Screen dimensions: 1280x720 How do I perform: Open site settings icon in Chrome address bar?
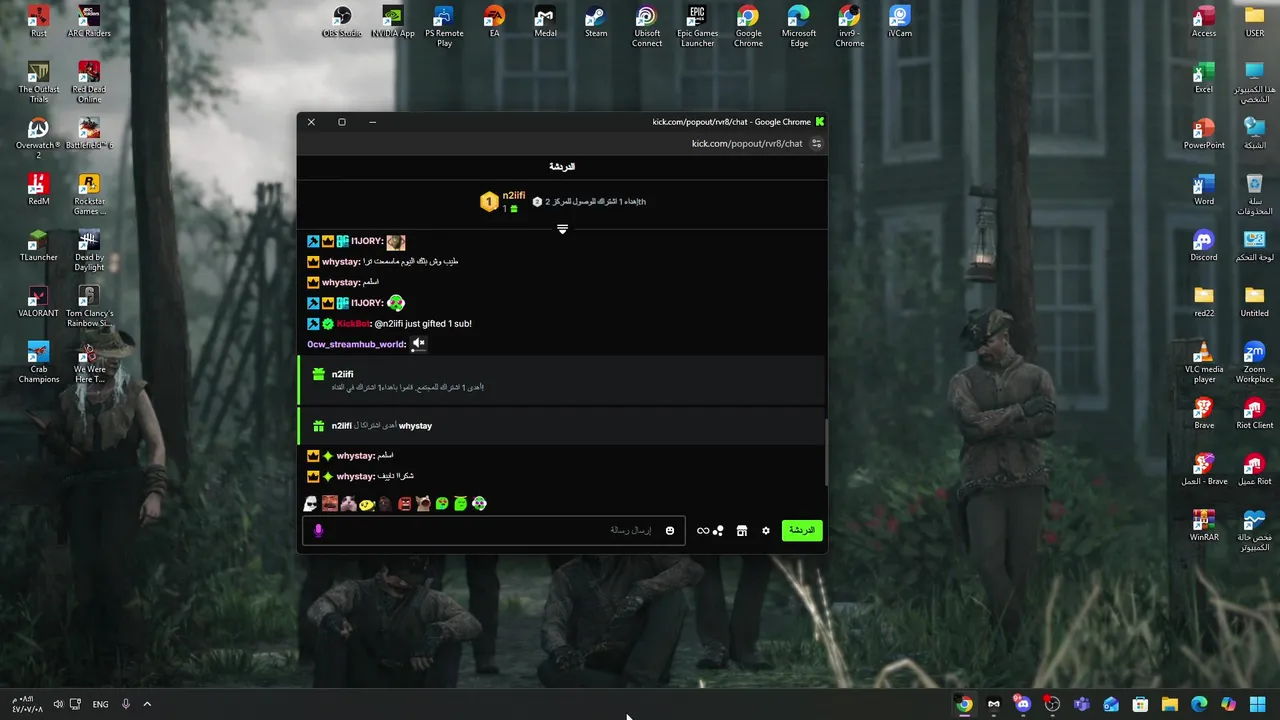(816, 144)
